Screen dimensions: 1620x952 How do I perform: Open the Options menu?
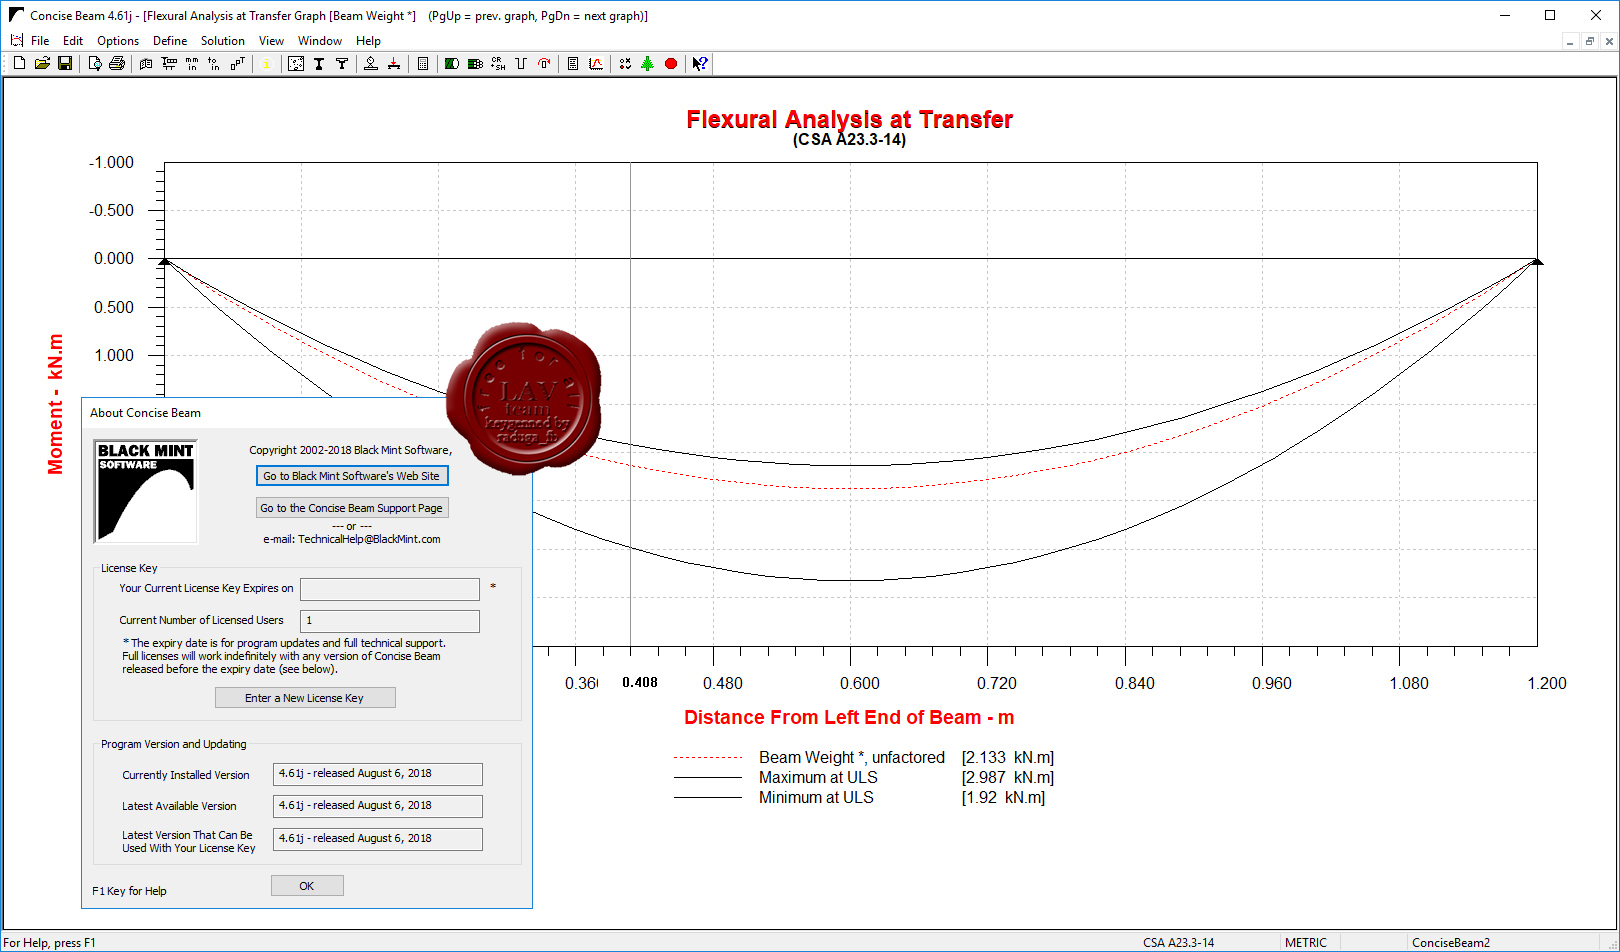[x=118, y=41]
